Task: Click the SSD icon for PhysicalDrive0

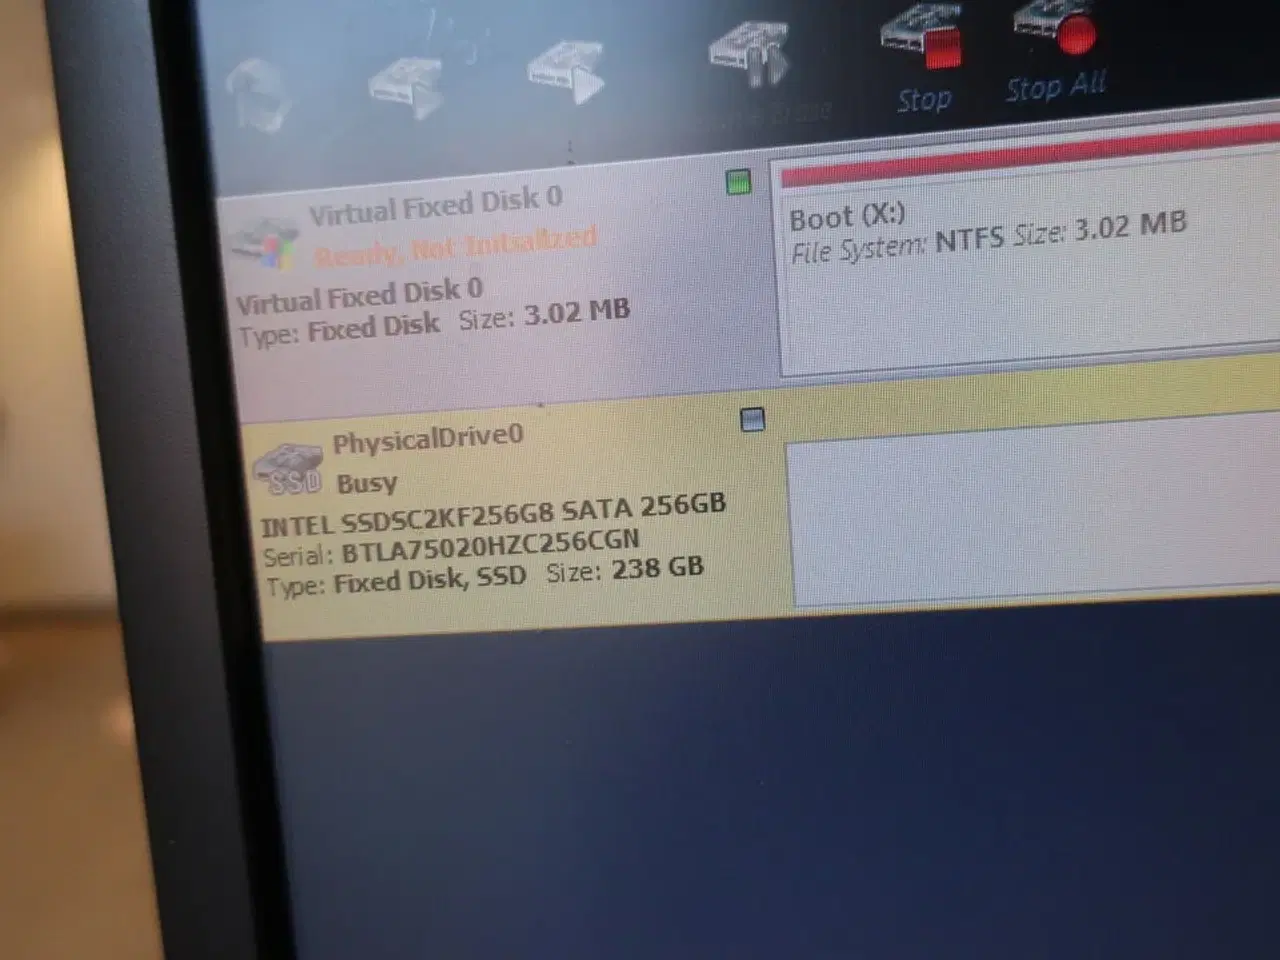Action: click(x=289, y=470)
